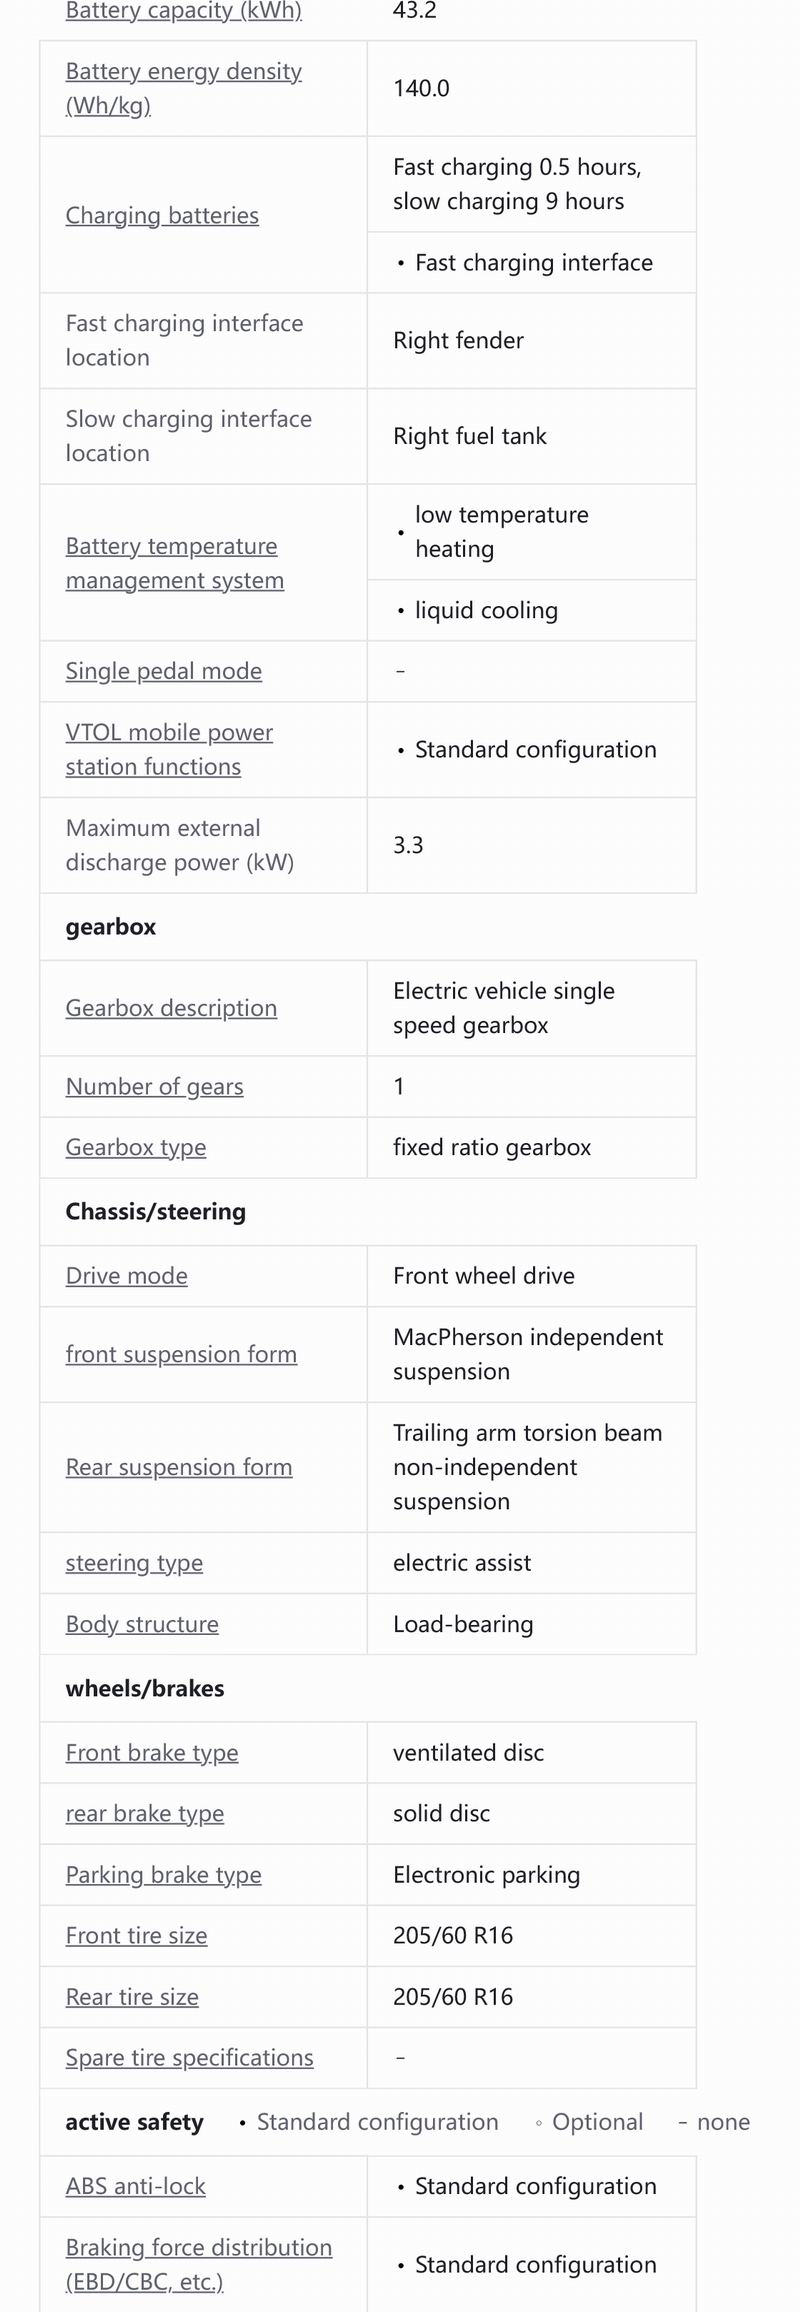This screenshot has width=800, height=2312.
Task: Click the Front brake type link
Action: 152,1752
